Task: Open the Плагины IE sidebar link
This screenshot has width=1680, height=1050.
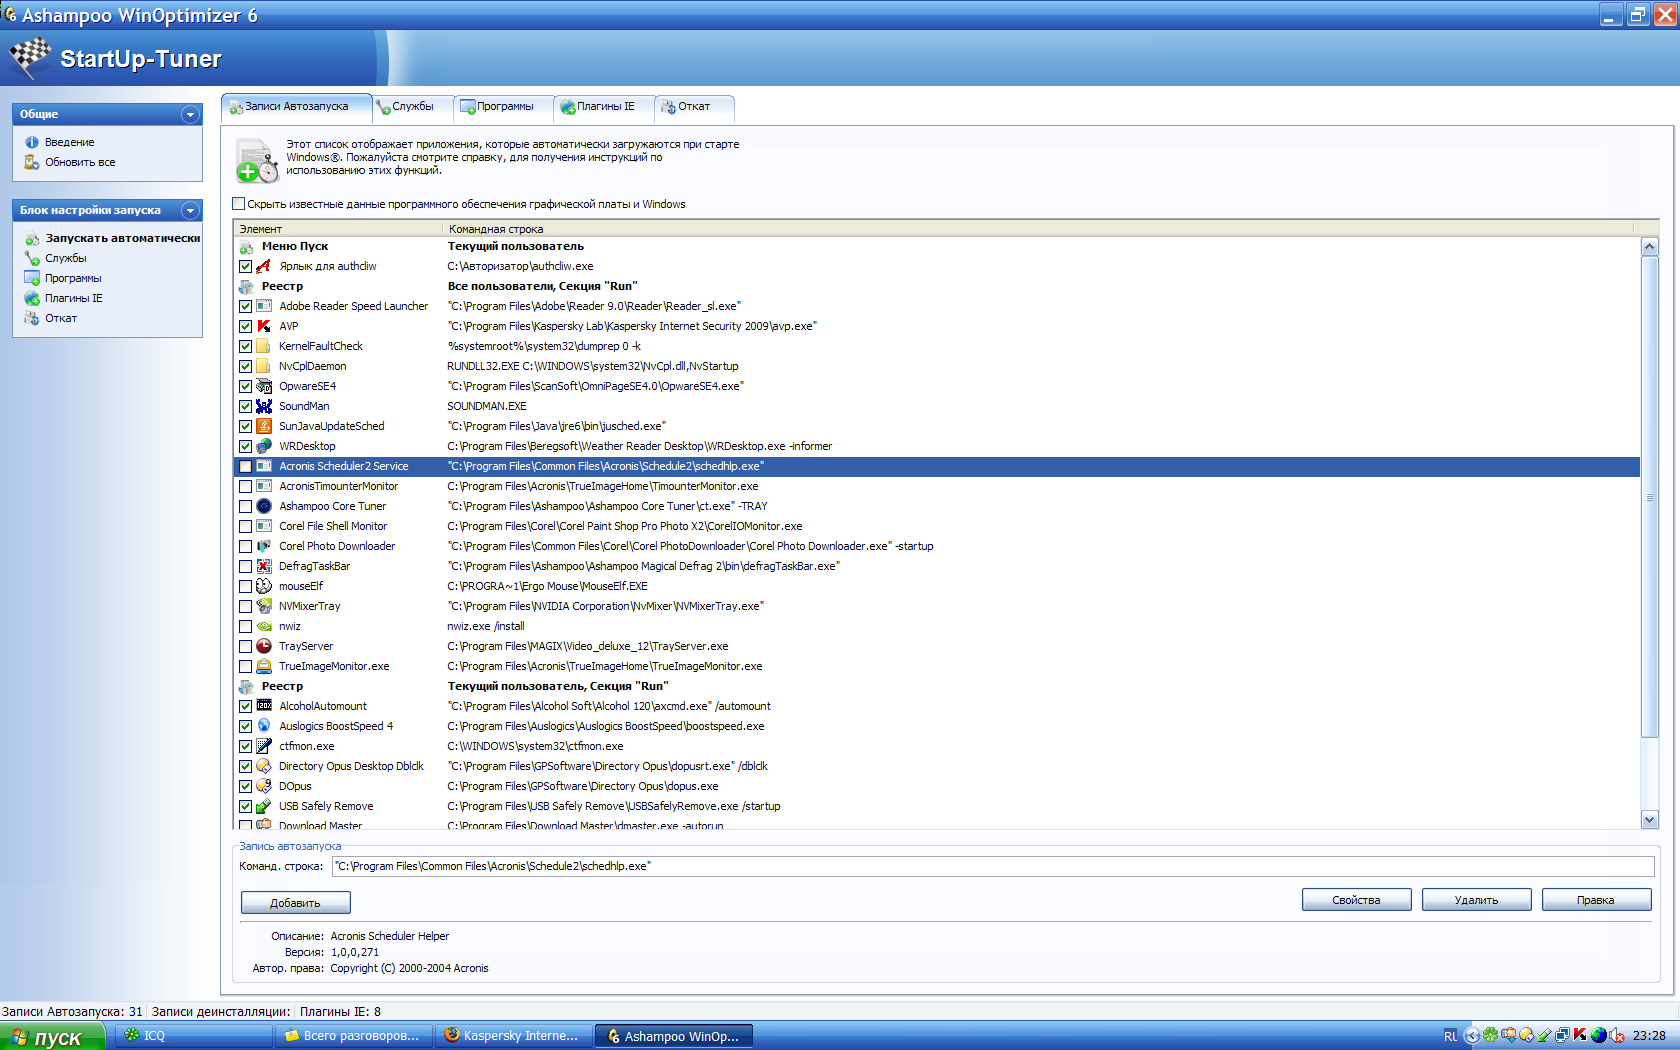Action: coord(74,298)
